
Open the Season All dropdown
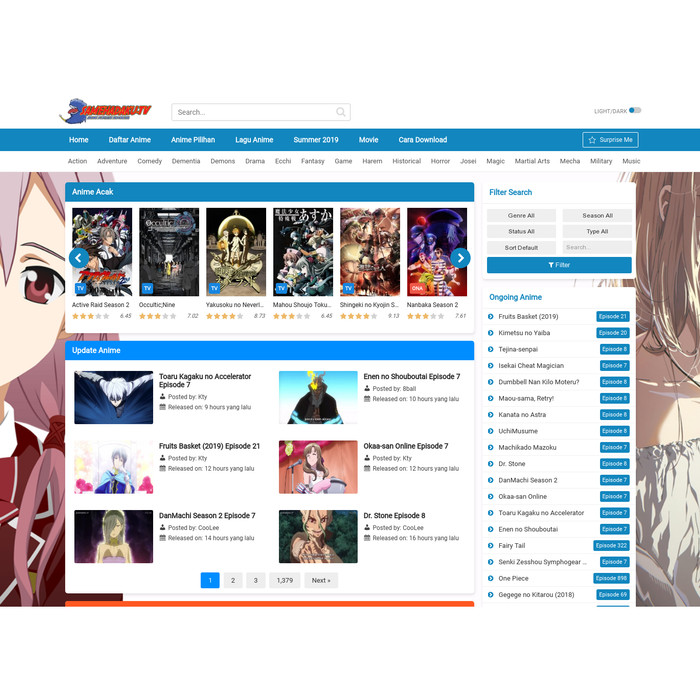click(x=597, y=215)
